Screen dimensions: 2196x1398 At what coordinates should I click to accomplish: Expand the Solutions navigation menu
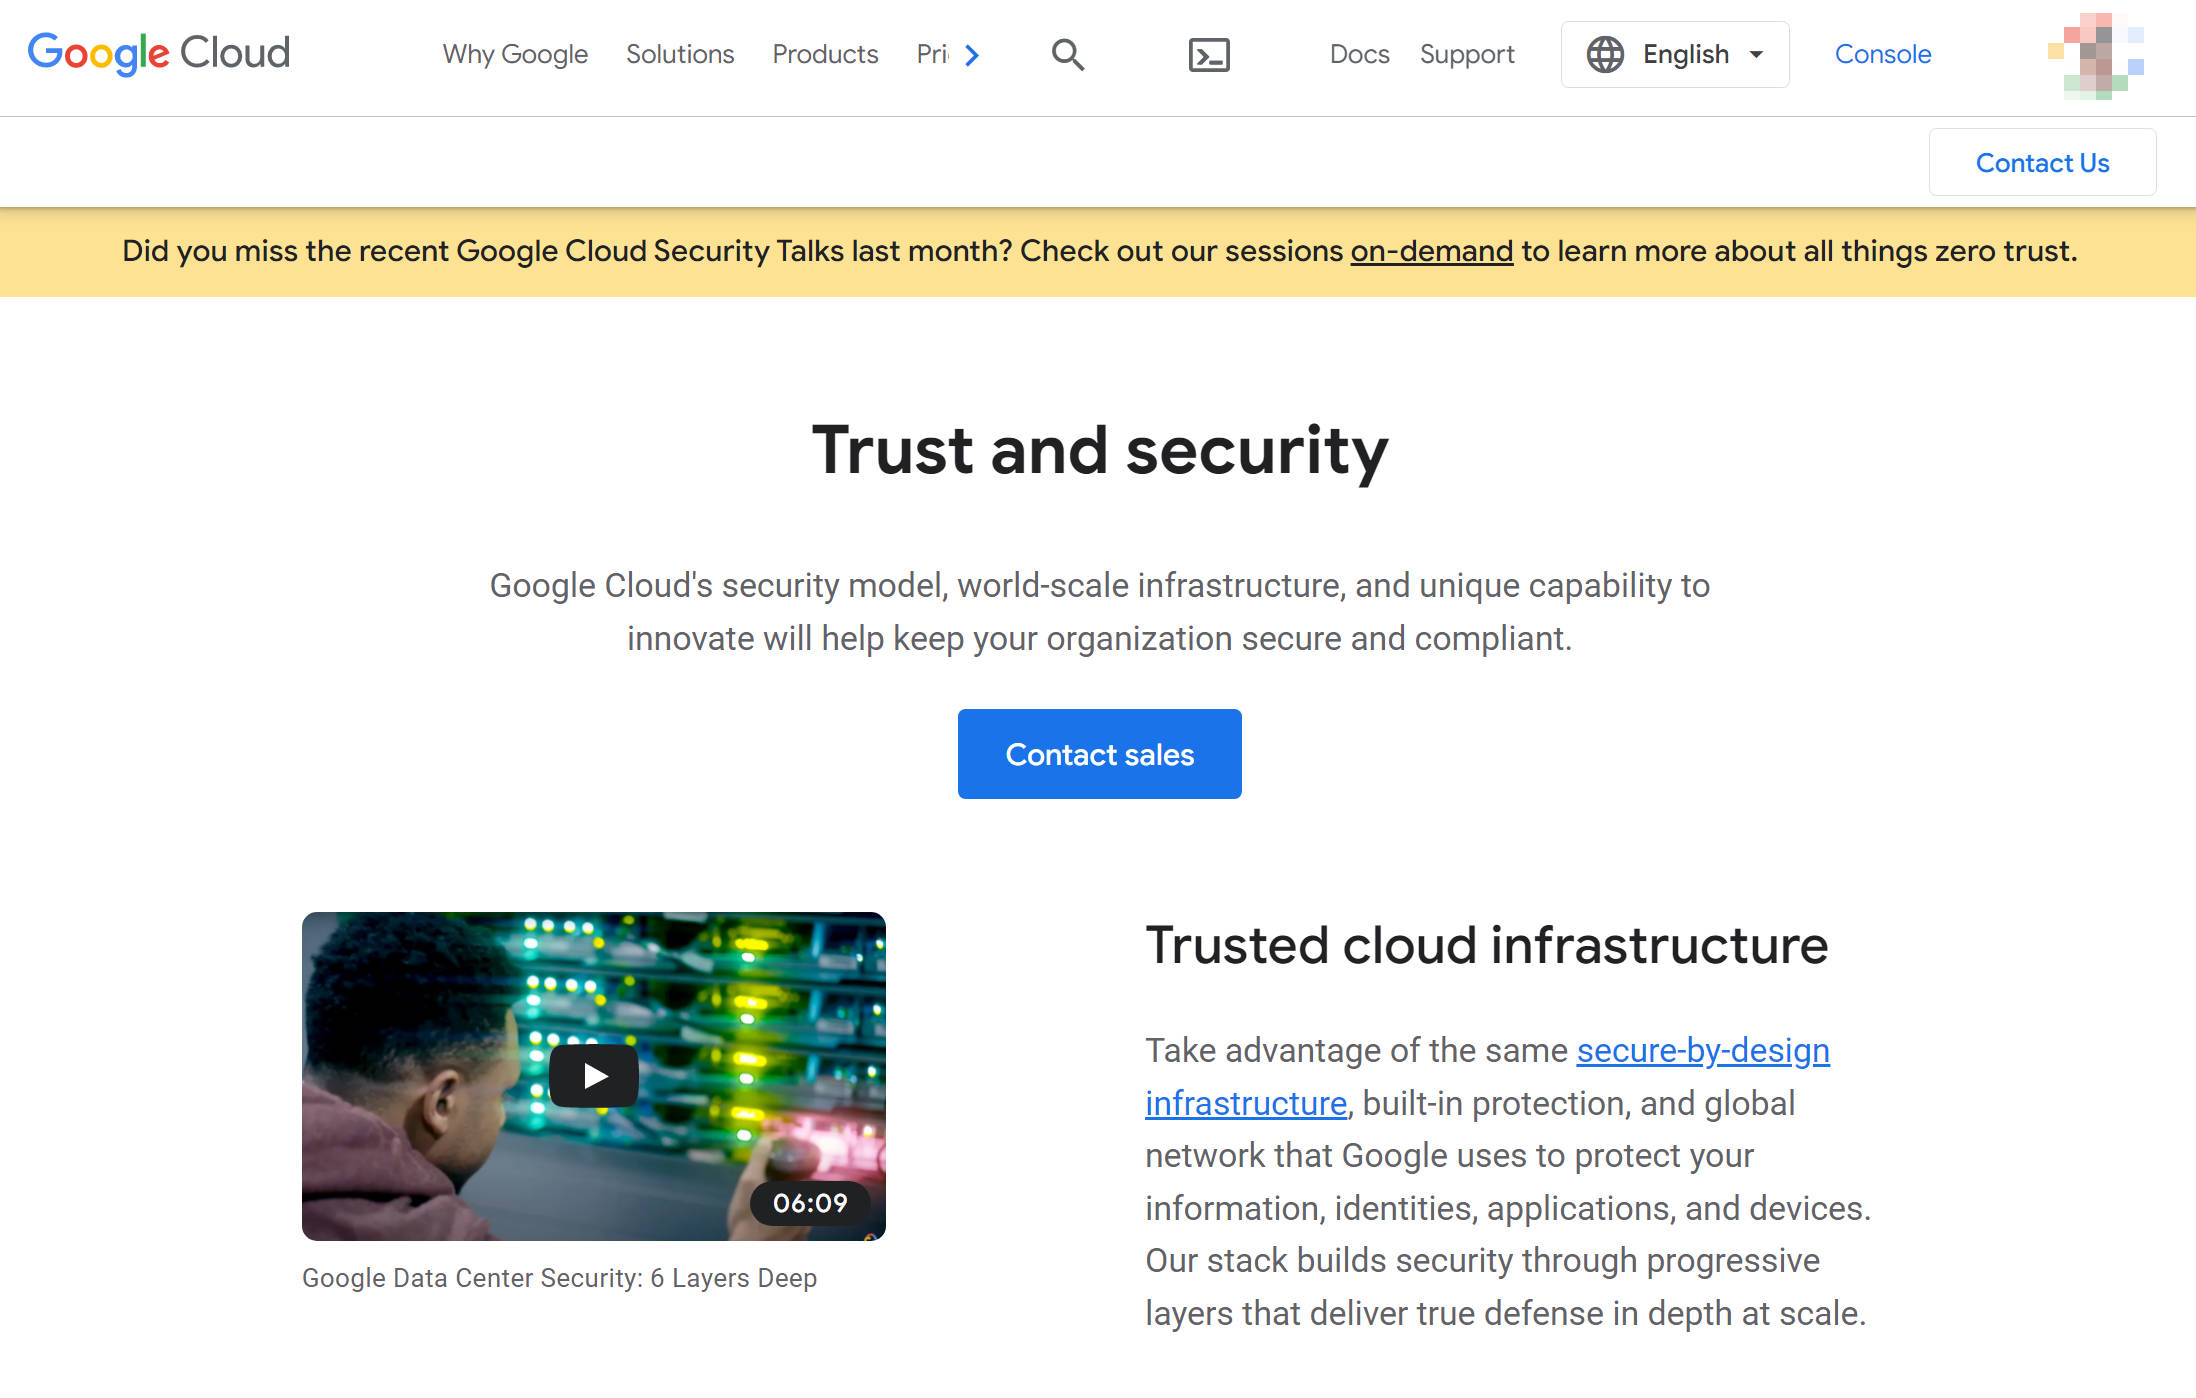(680, 53)
